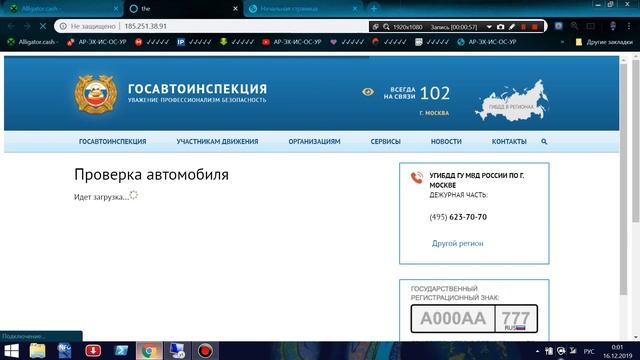Open PowerShell from the taskbar
This screenshot has height=360, width=640.
(x=121, y=351)
